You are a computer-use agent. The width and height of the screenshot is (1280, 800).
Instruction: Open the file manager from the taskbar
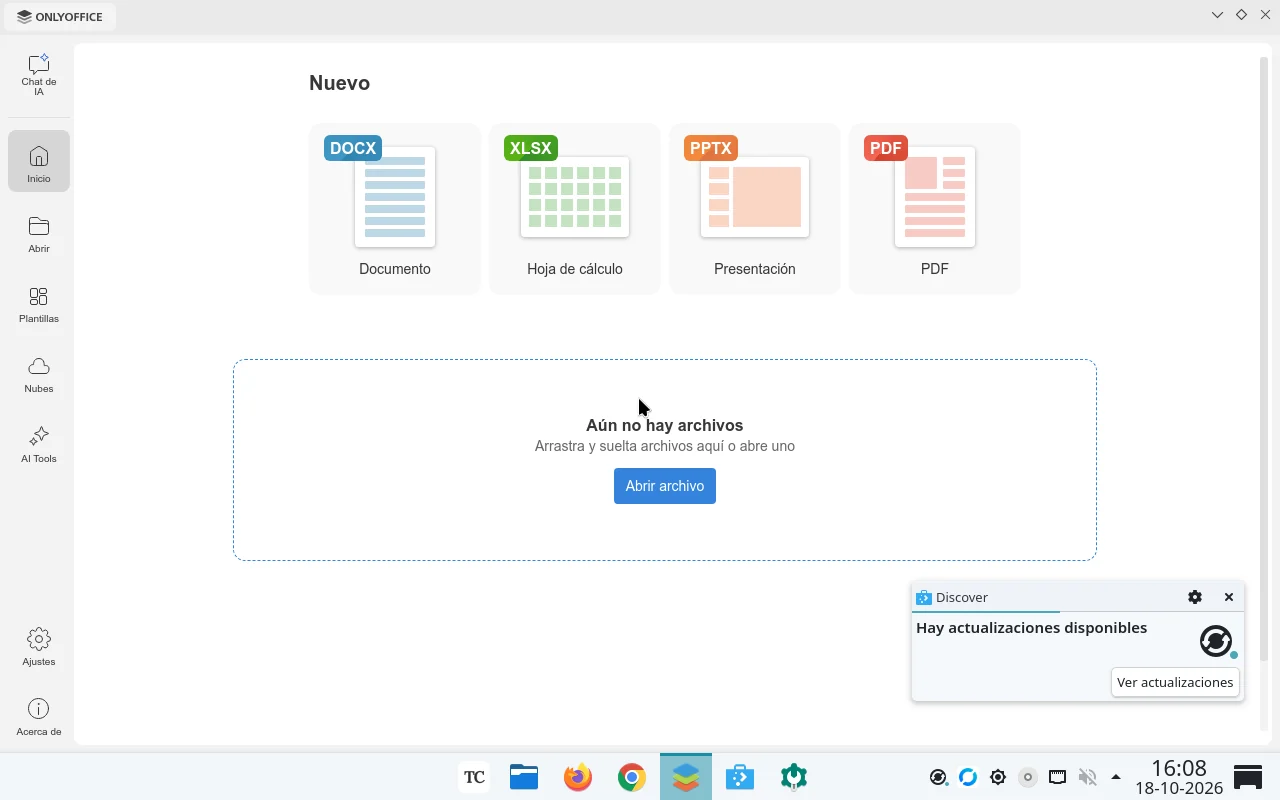click(524, 777)
